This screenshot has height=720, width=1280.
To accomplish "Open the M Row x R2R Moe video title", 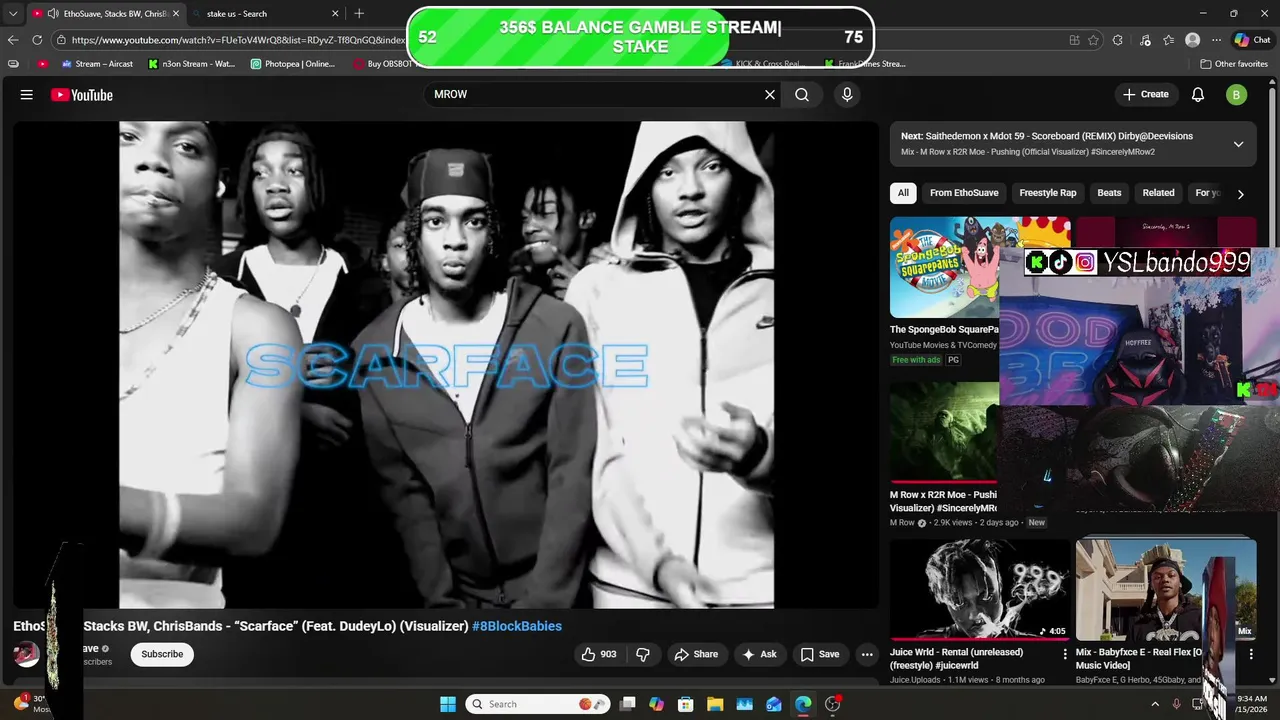I will (x=943, y=501).
